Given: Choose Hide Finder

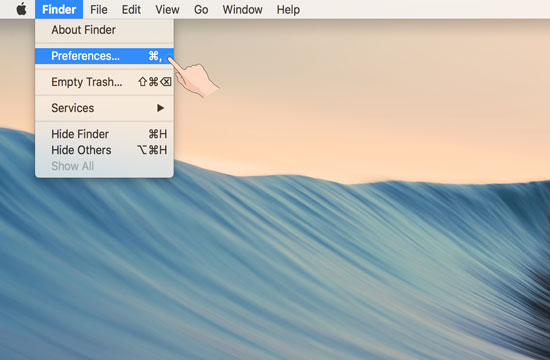Looking at the screenshot, I should click(104, 134).
